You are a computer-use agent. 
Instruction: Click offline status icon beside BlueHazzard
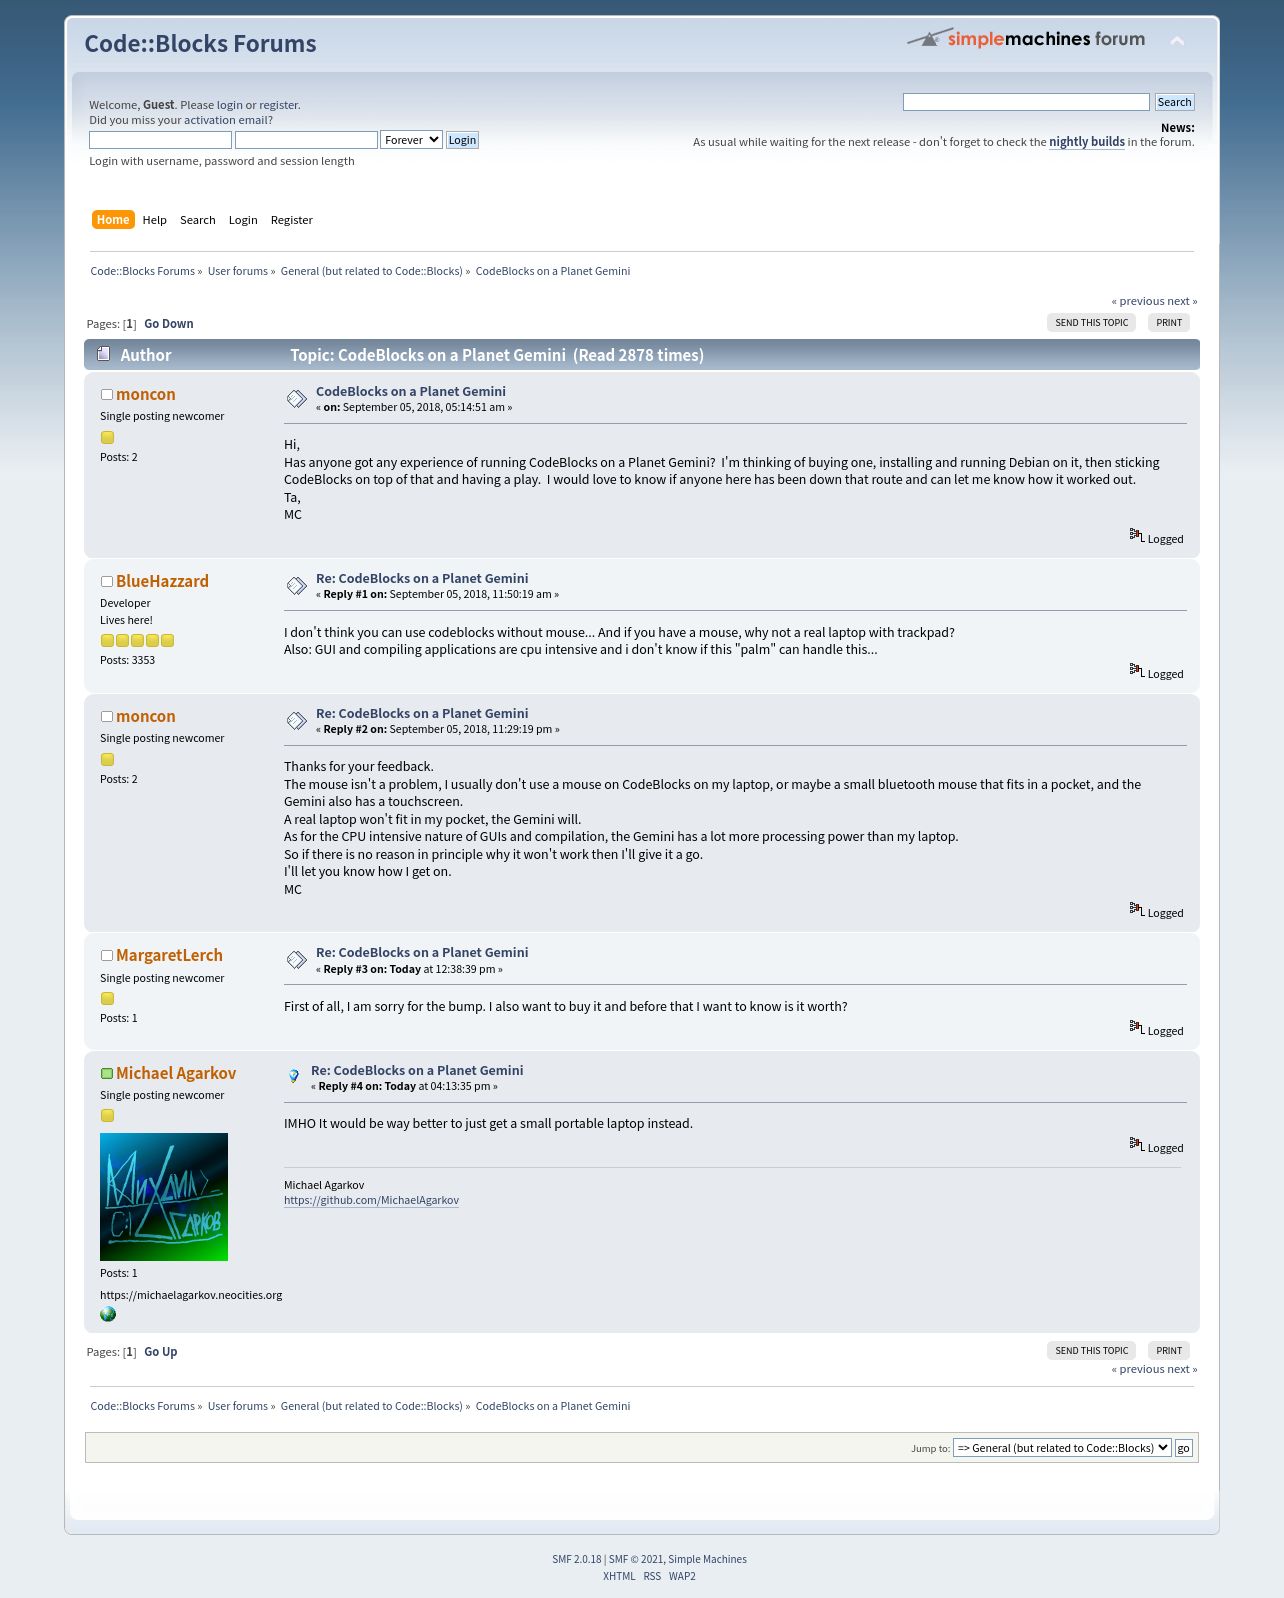(x=107, y=582)
